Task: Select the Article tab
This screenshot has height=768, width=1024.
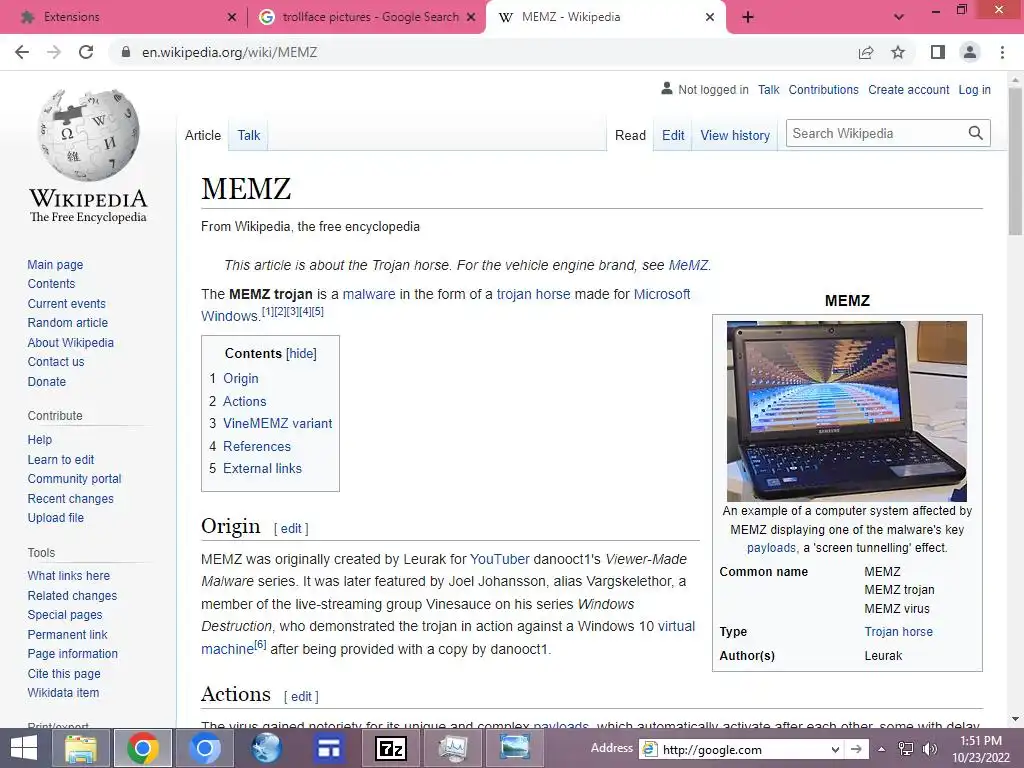Action: point(202,135)
